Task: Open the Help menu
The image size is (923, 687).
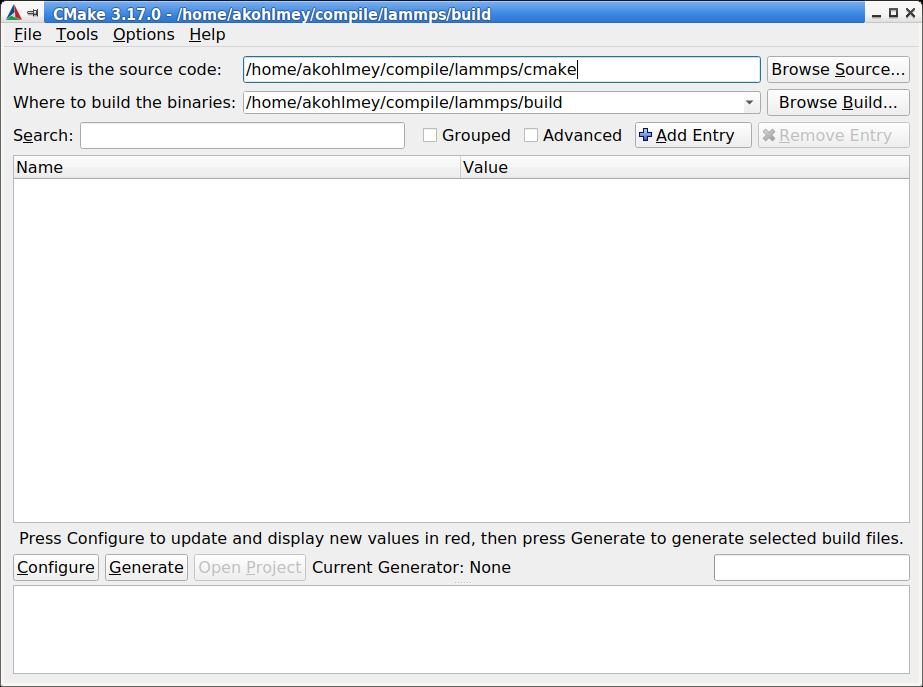Action: pyautogui.click(x=207, y=34)
